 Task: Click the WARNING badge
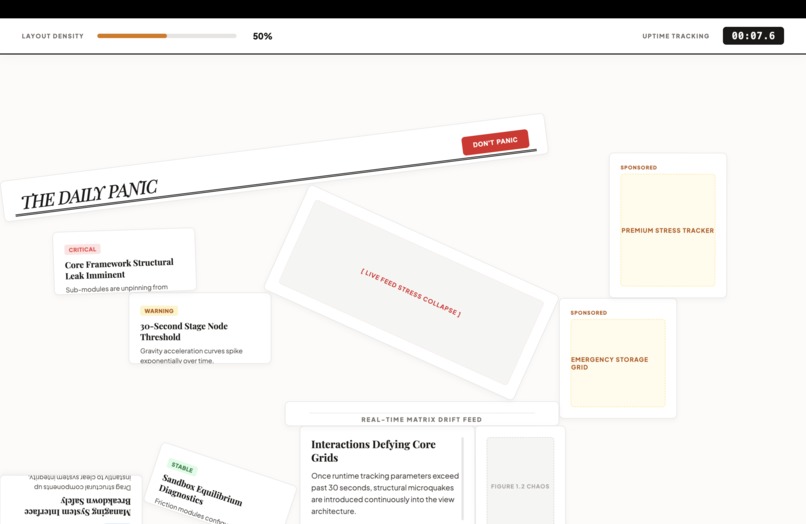pyautogui.click(x=159, y=311)
